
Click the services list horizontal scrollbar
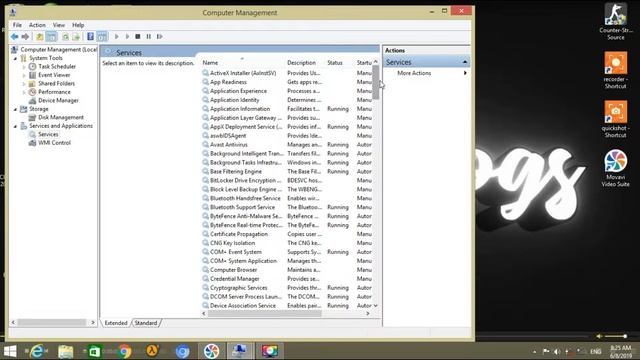[265, 313]
